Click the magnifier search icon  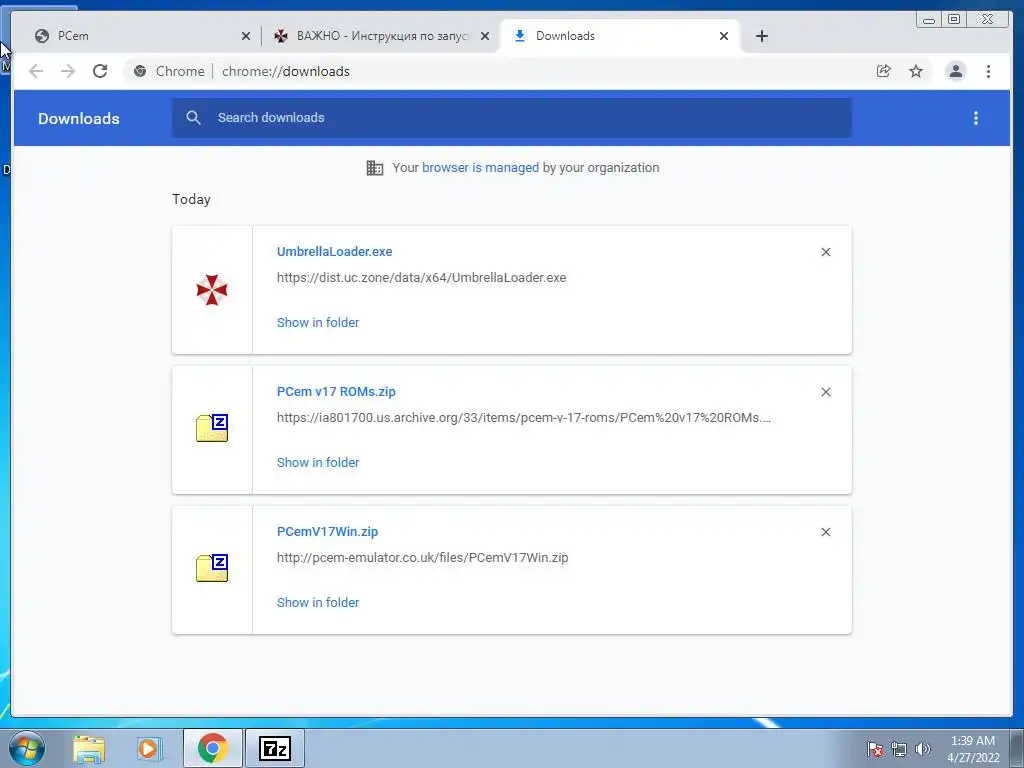(x=193, y=118)
